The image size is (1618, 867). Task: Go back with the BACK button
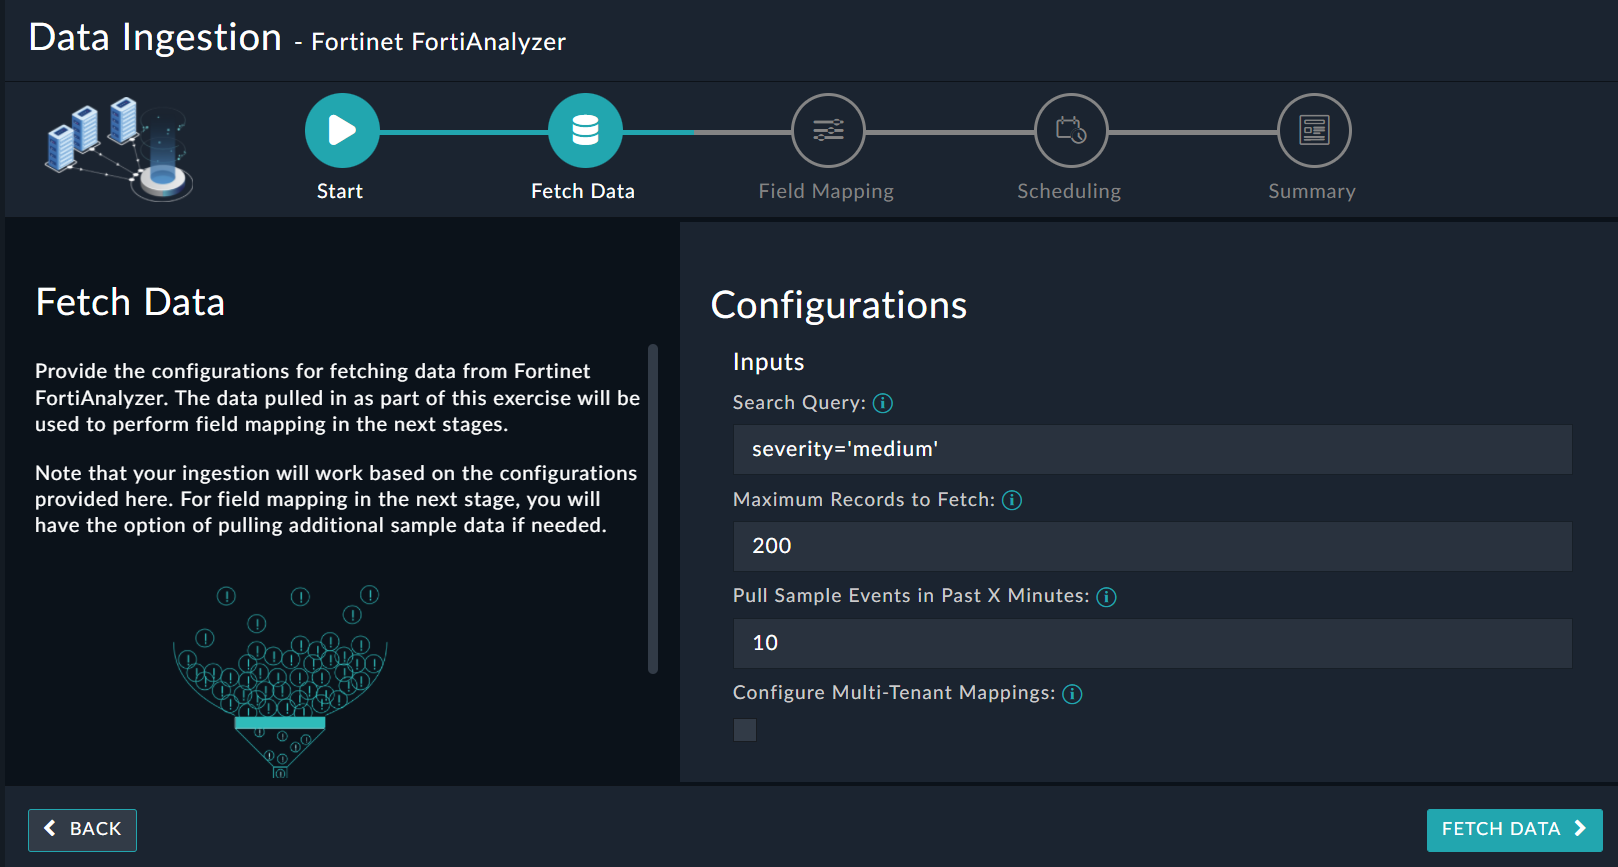click(x=82, y=830)
